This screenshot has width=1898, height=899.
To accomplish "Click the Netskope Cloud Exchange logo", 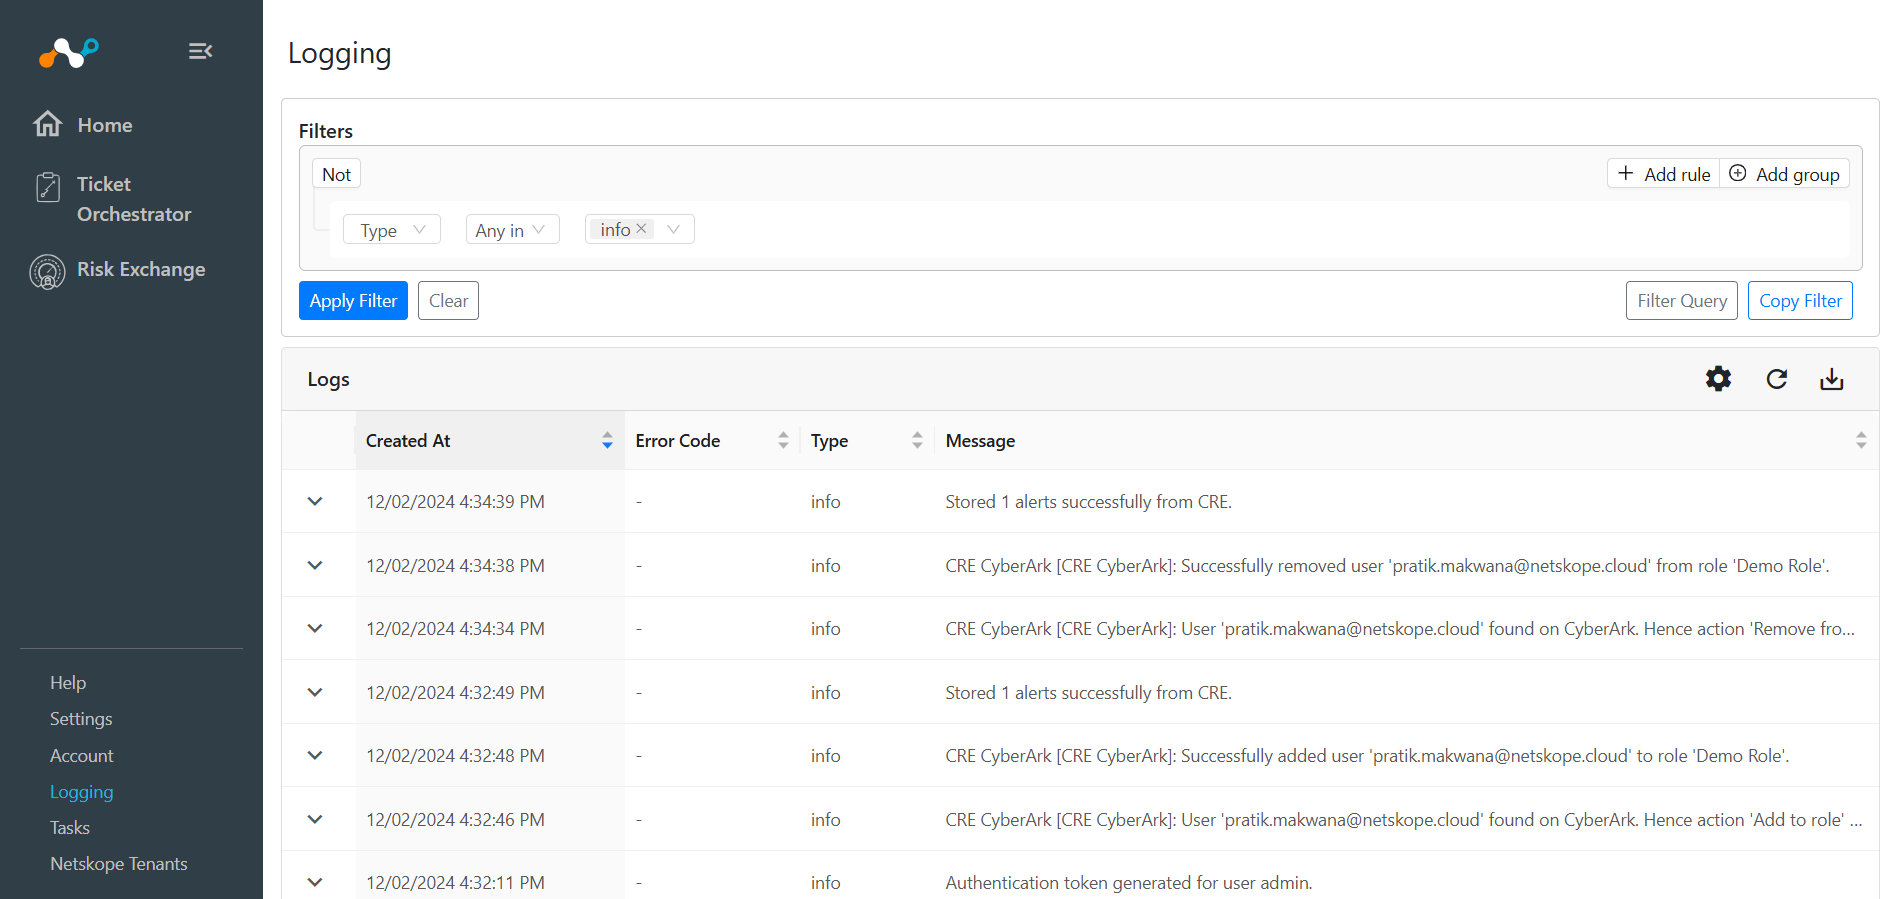I will [x=68, y=52].
